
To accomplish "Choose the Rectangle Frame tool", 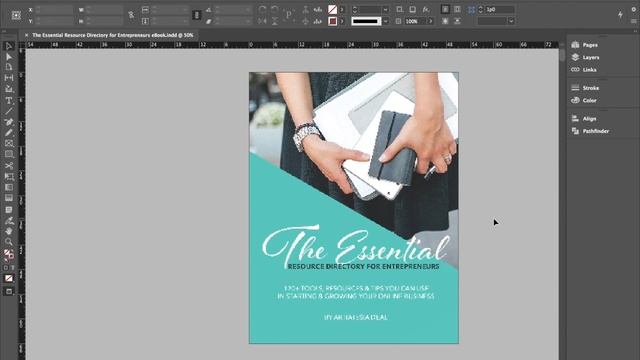I will point(9,143).
